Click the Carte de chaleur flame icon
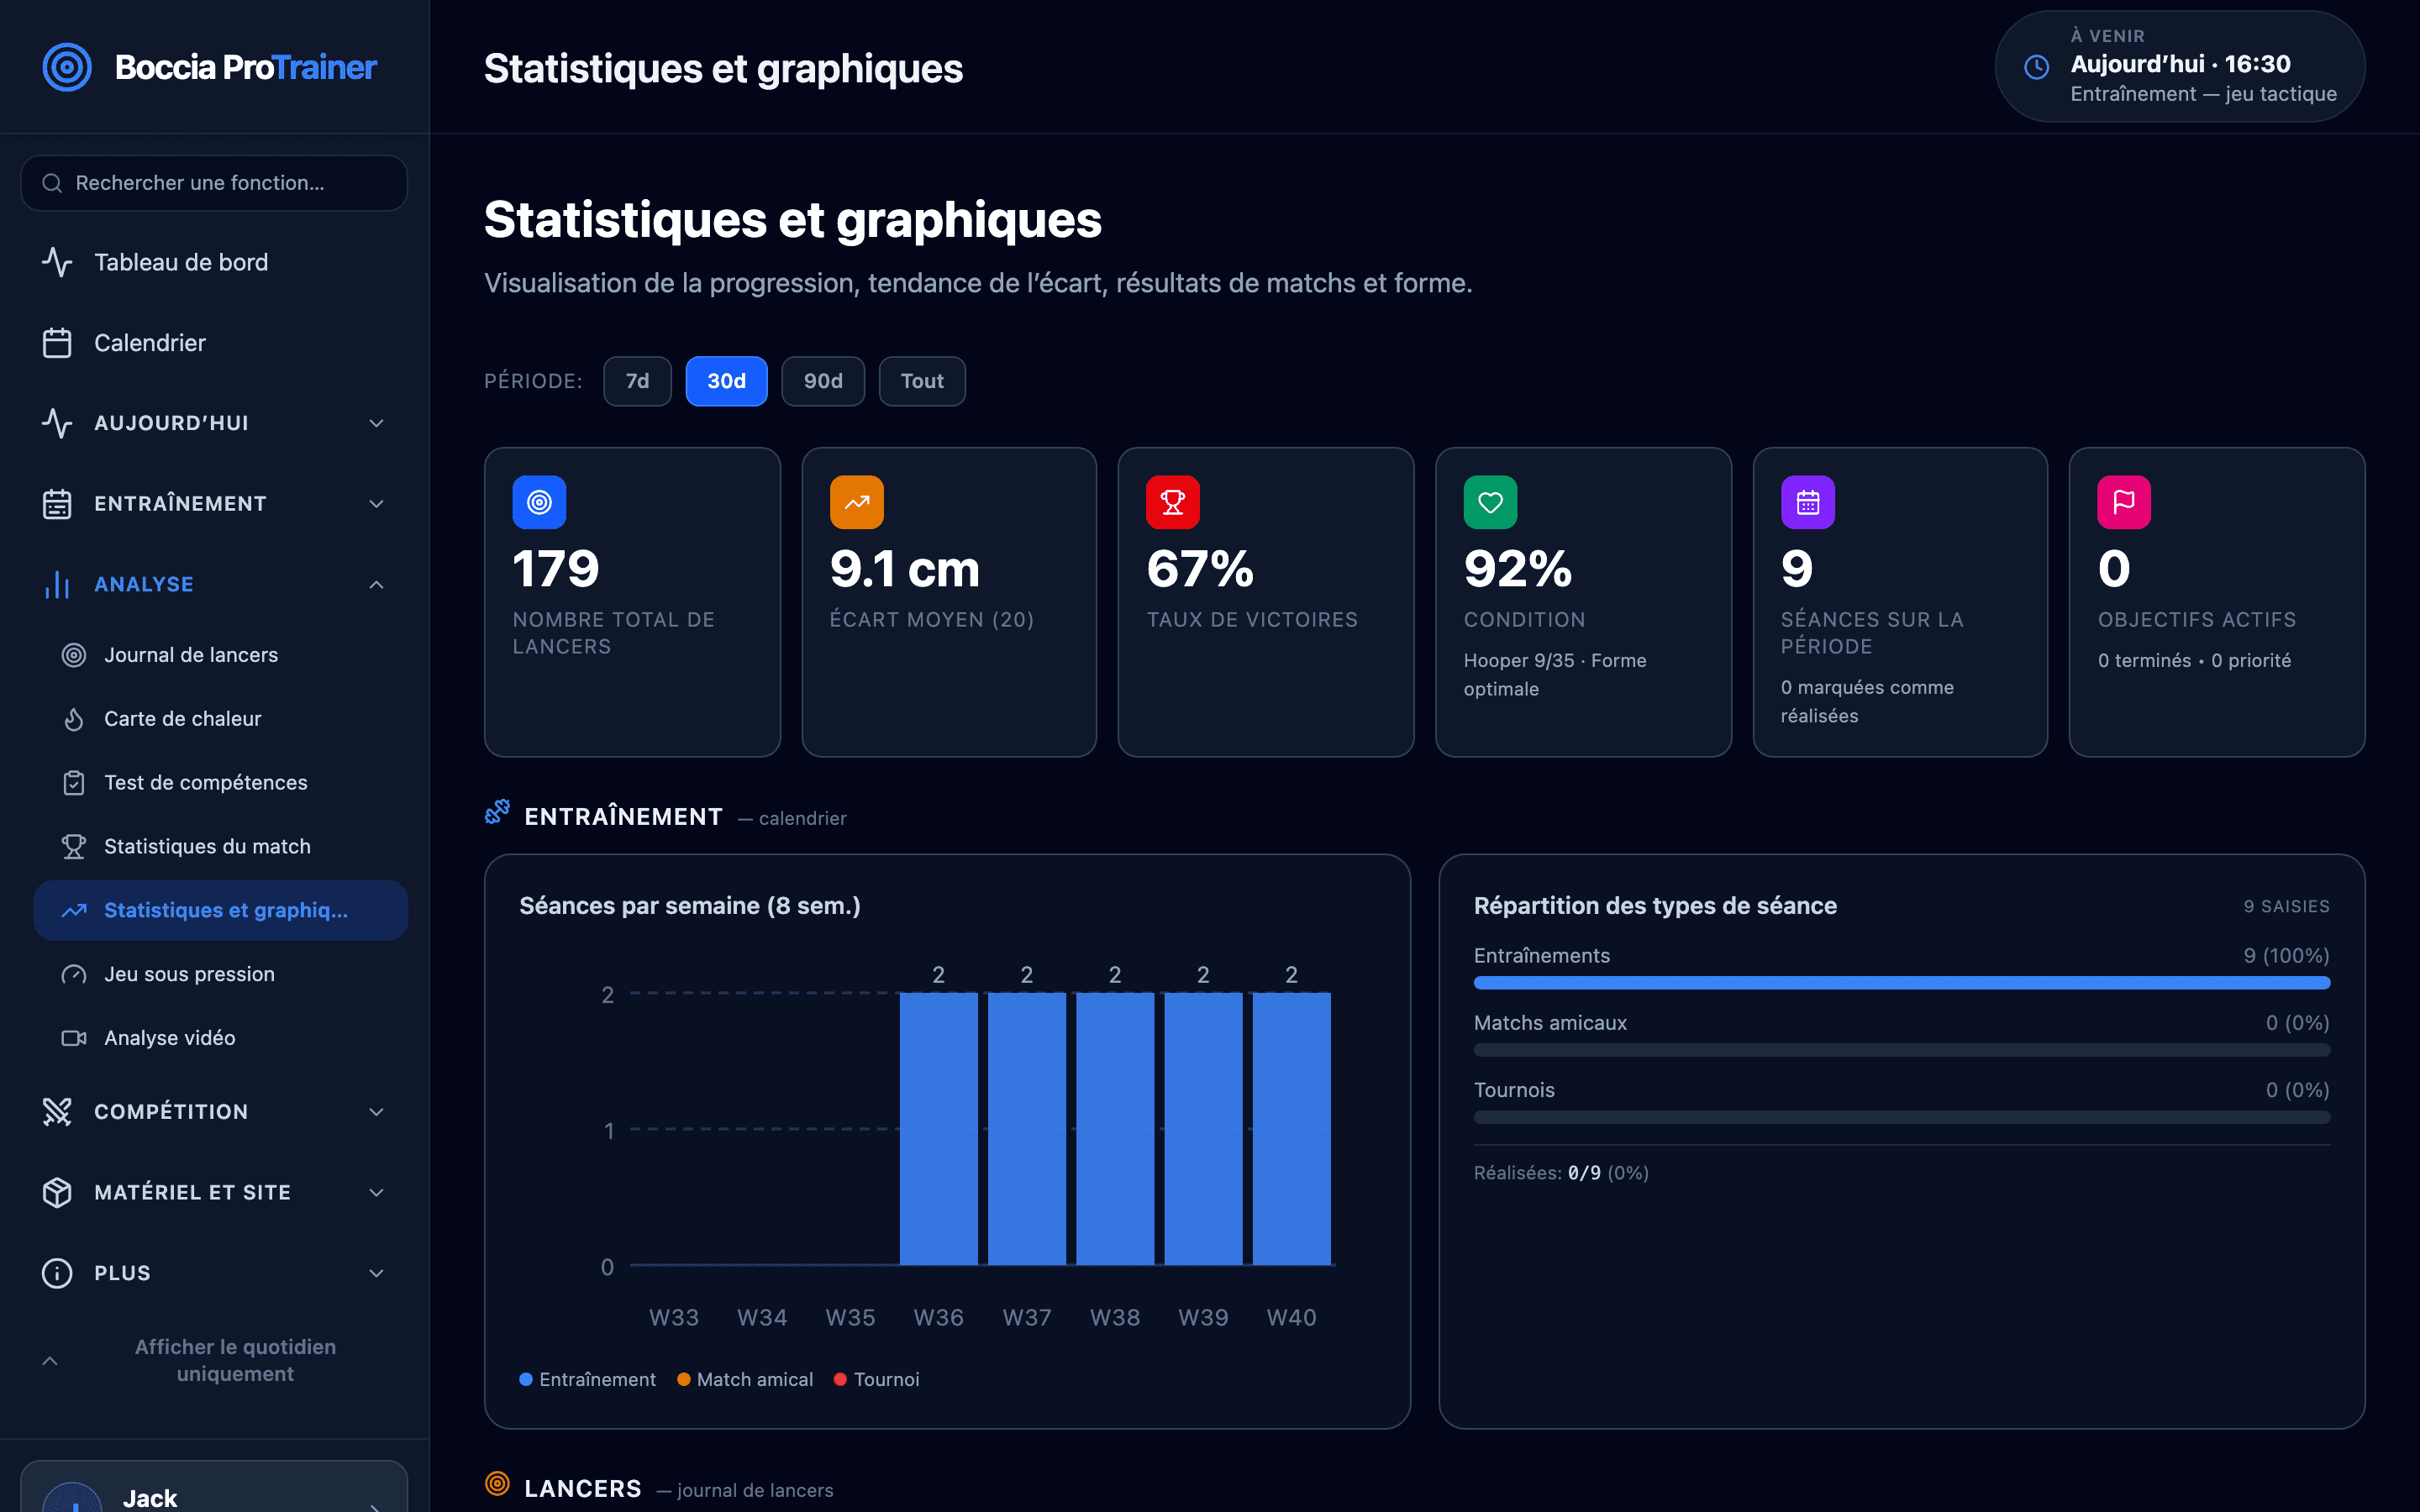2420x1512 pixels. 74,719
